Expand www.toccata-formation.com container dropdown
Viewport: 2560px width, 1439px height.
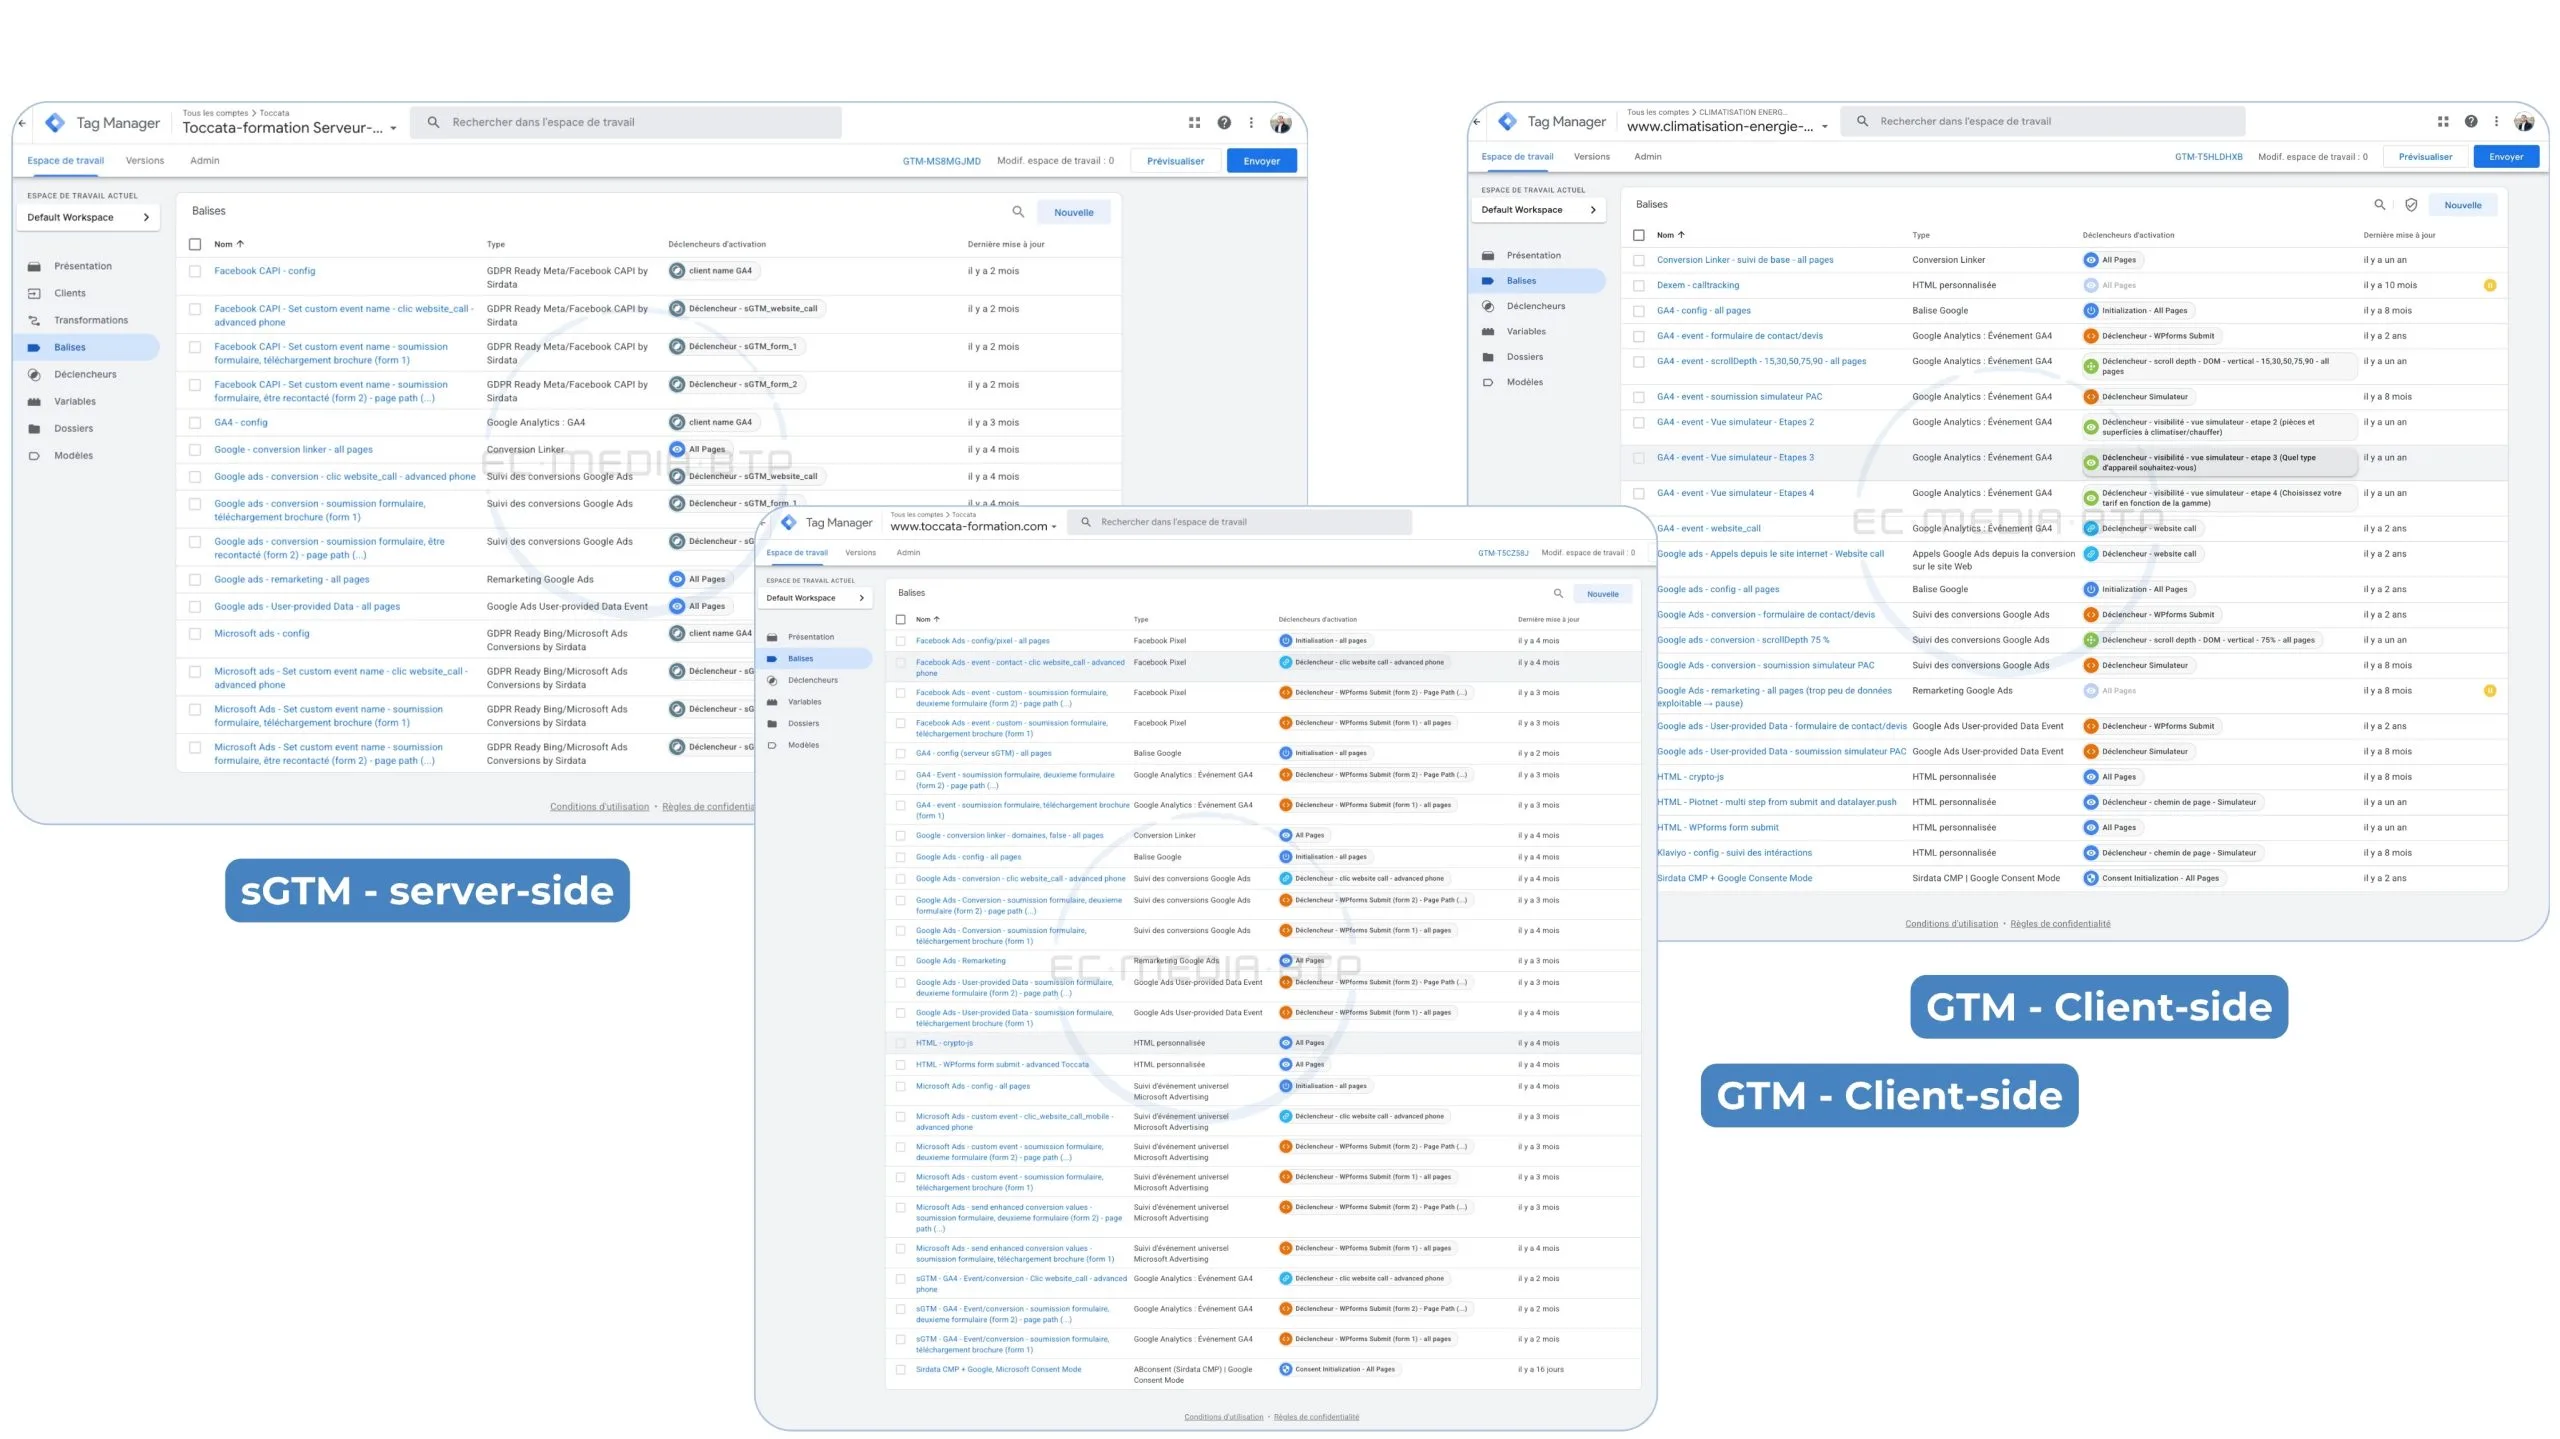pos(1054,527)
